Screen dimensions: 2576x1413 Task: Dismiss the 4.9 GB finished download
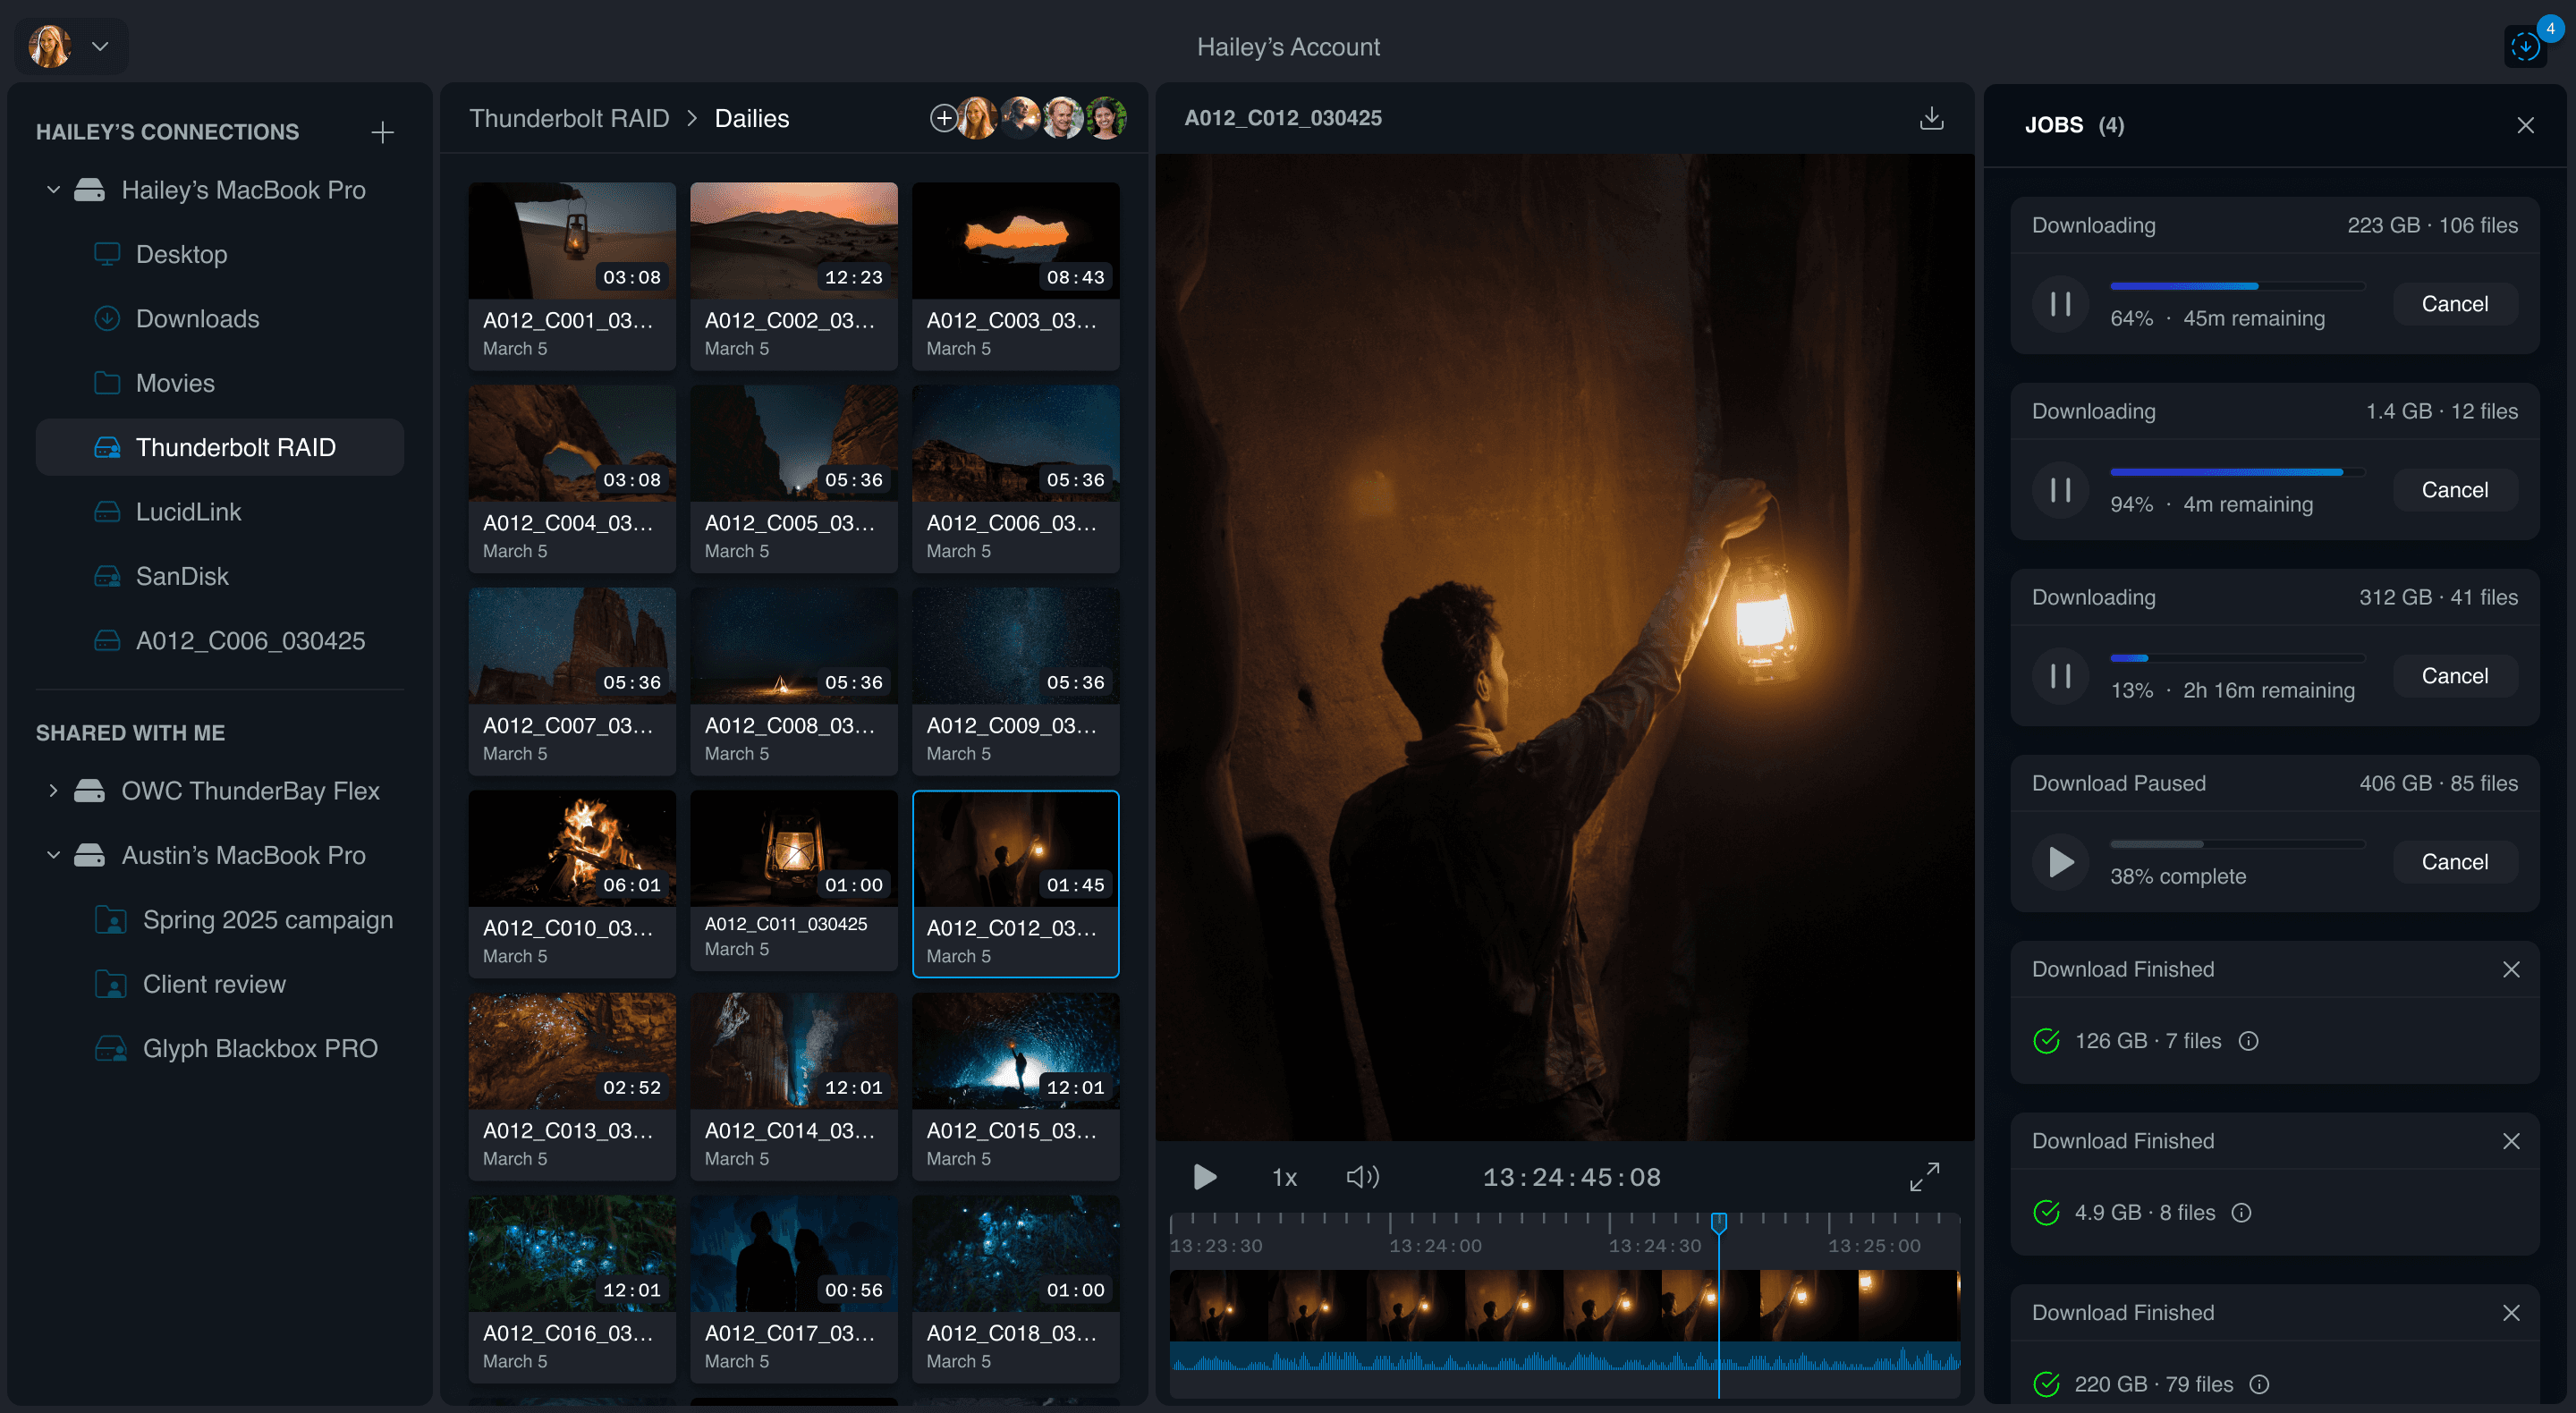pyautogui.click(x=2510, y=1141)
